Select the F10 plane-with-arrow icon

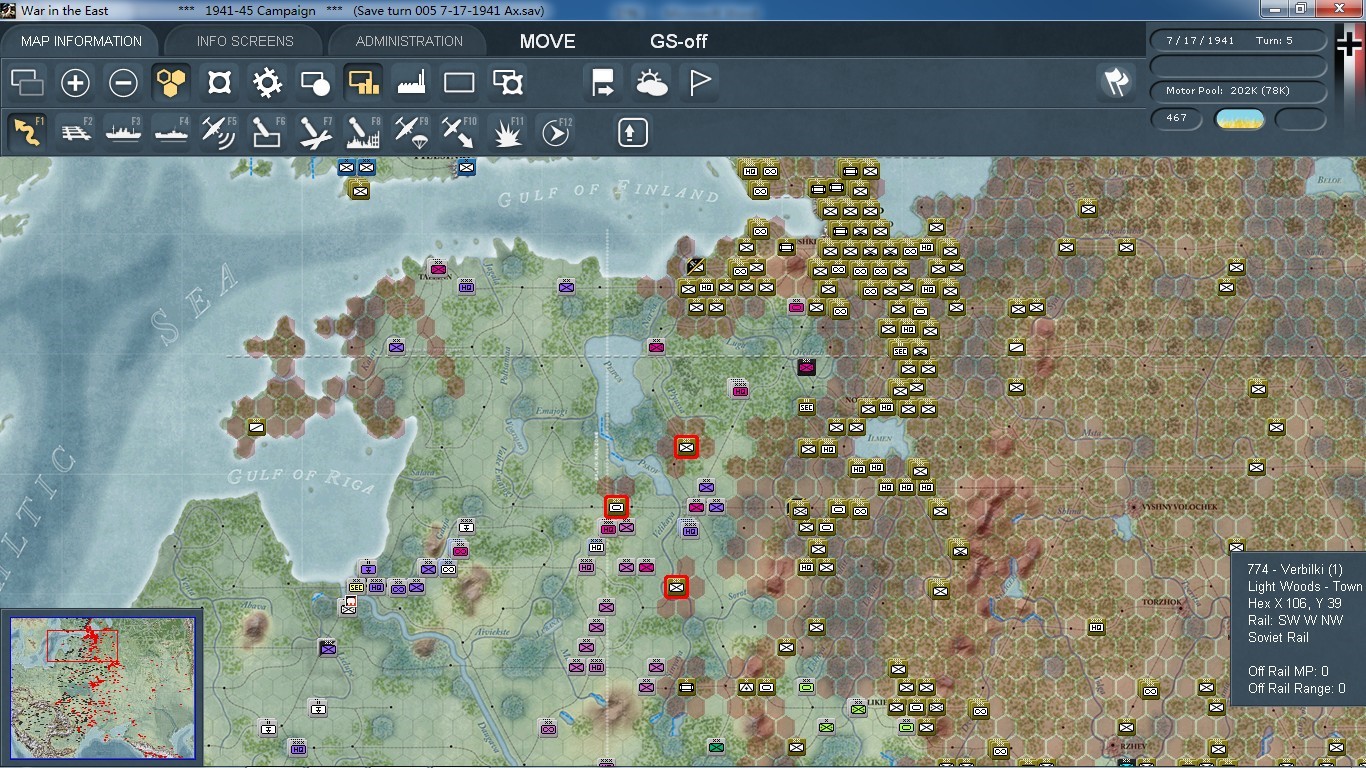point(459,131)
